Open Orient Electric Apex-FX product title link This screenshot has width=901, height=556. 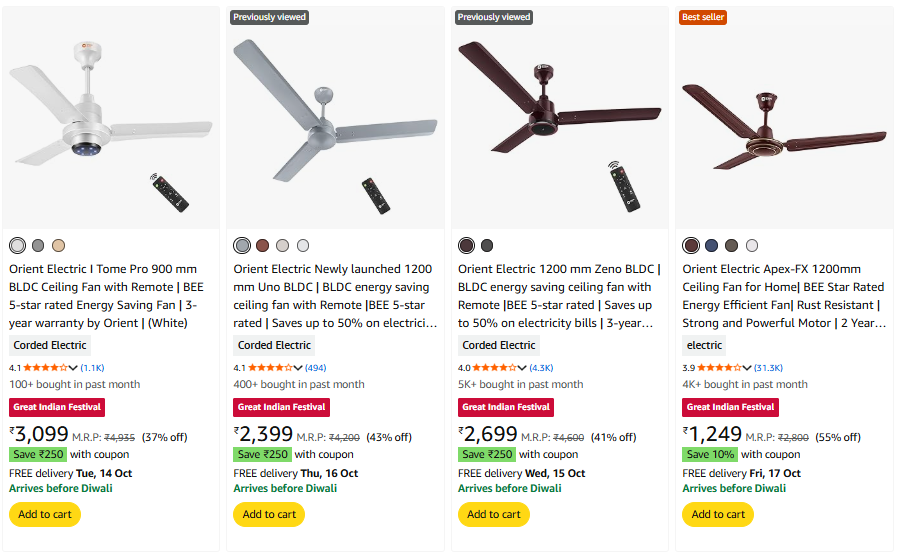point(783,296)
